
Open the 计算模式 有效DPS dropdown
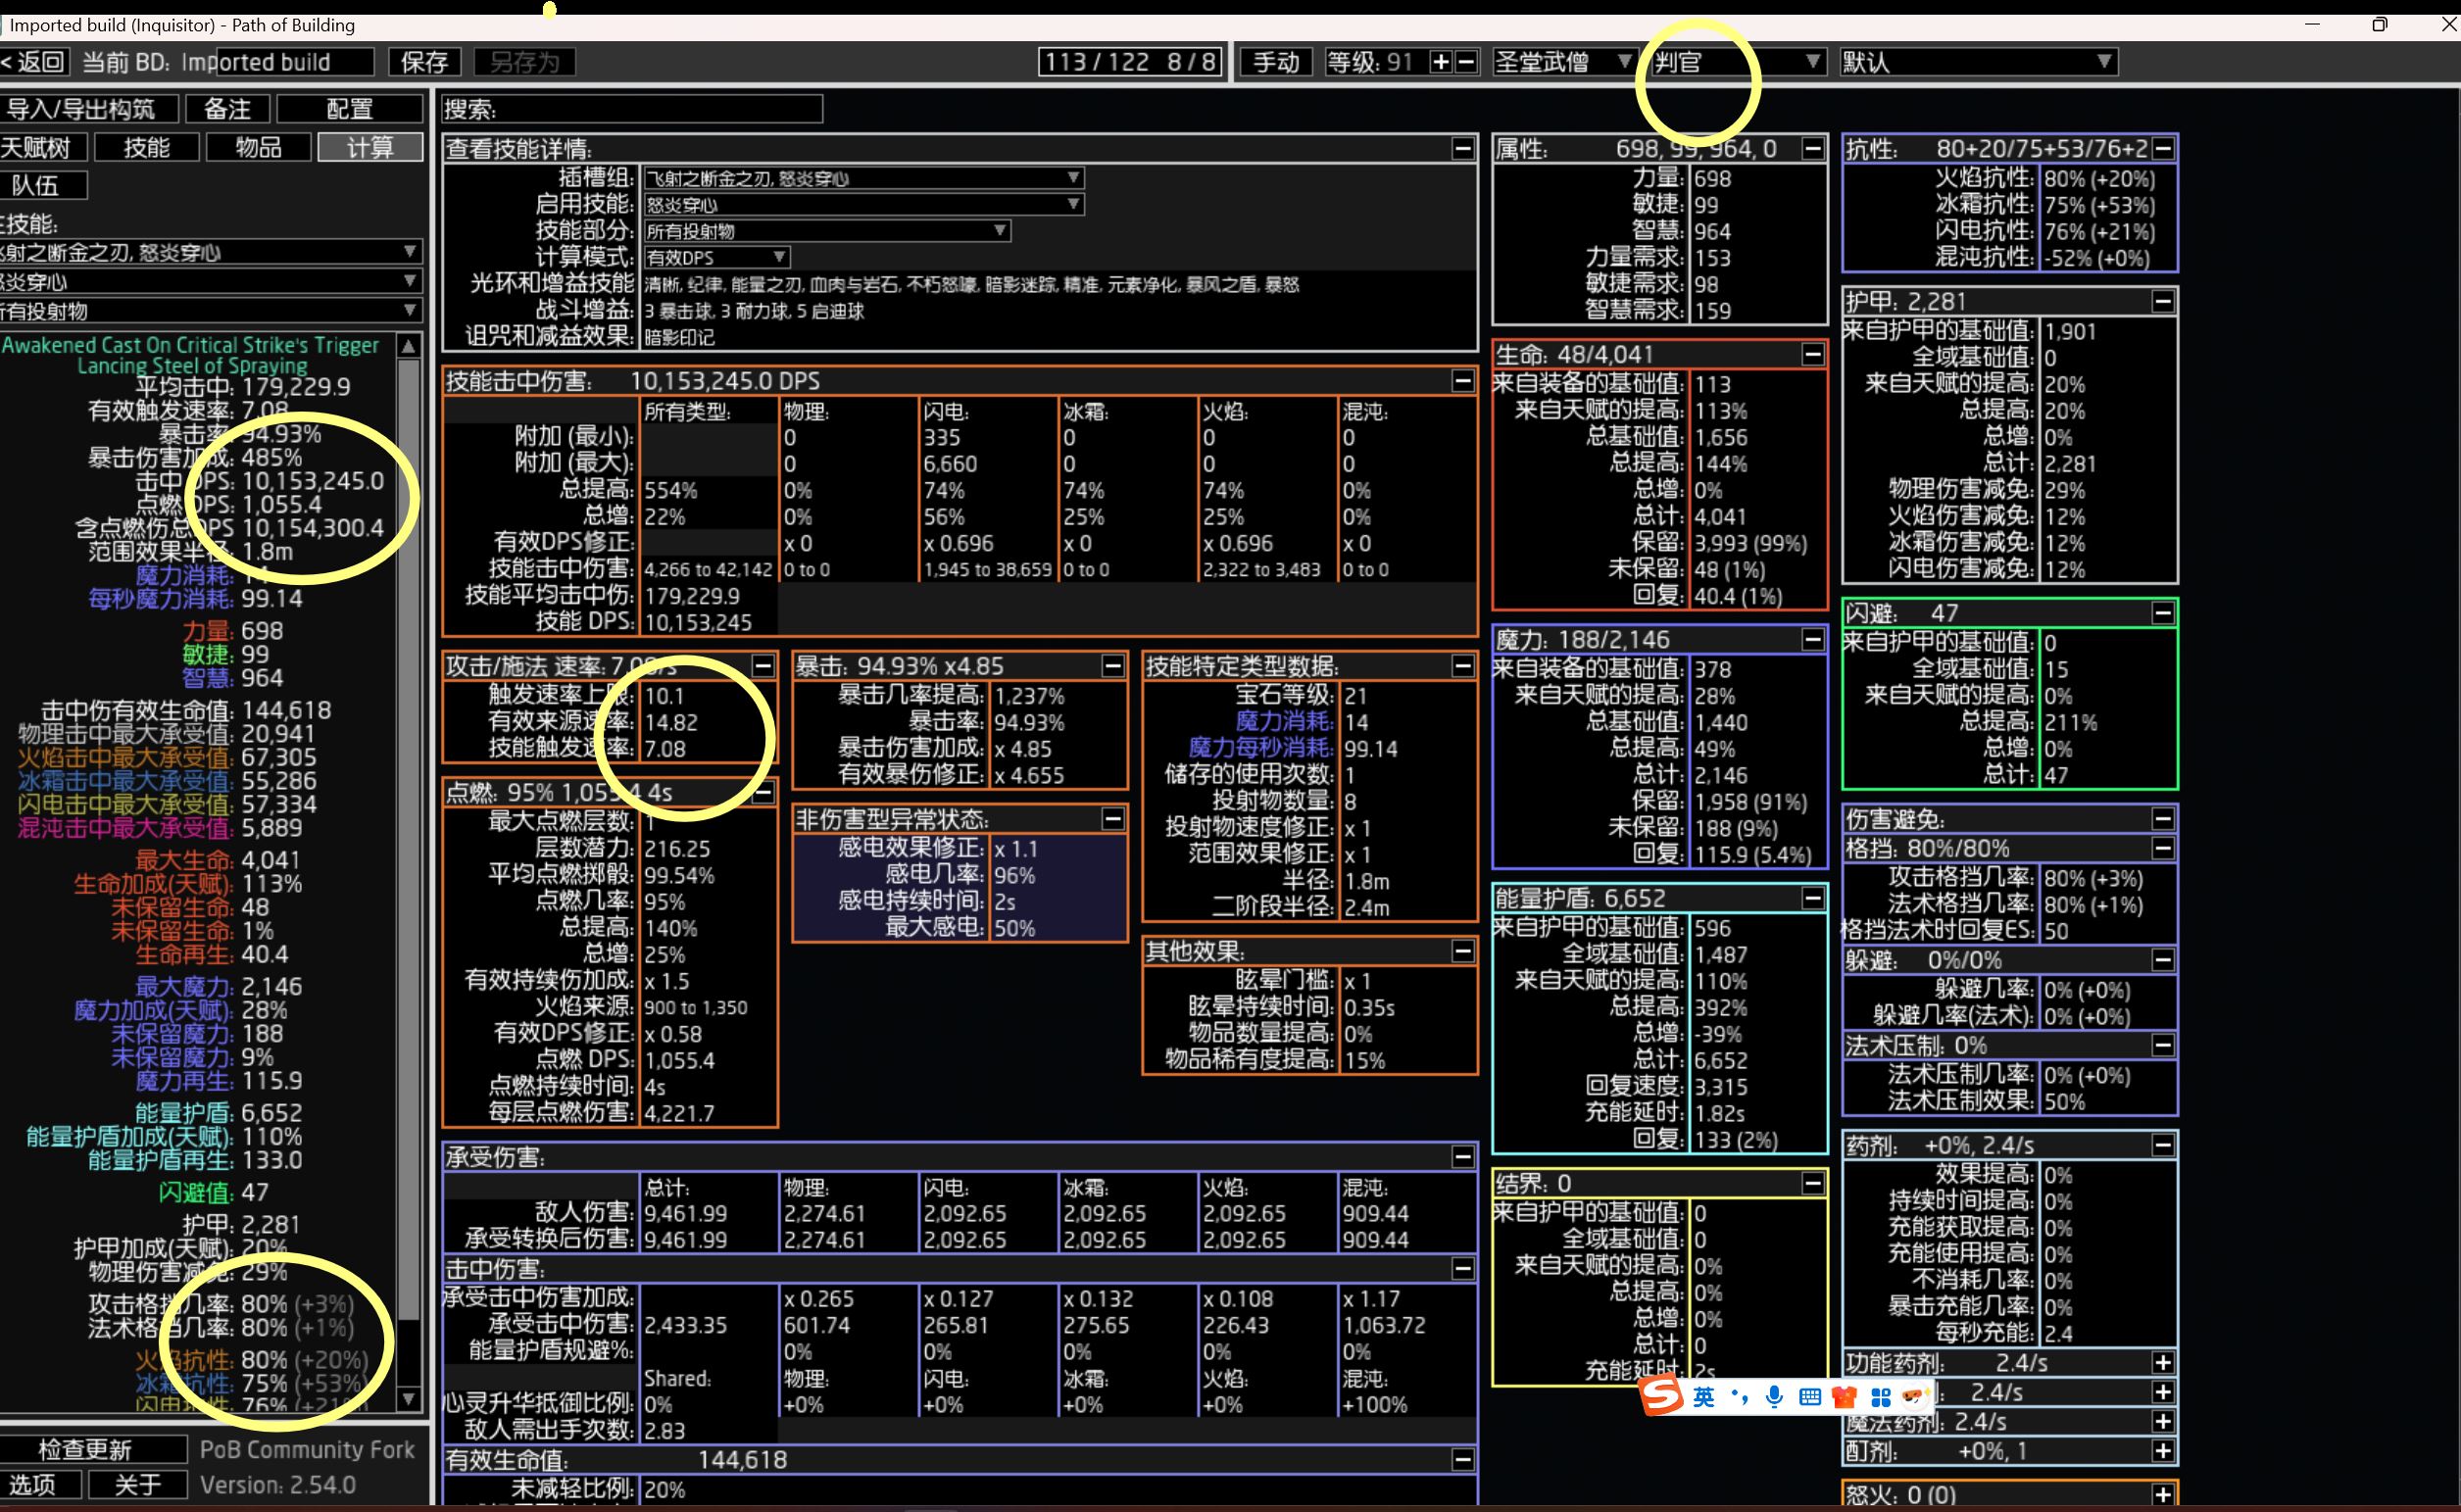(716, 258)
